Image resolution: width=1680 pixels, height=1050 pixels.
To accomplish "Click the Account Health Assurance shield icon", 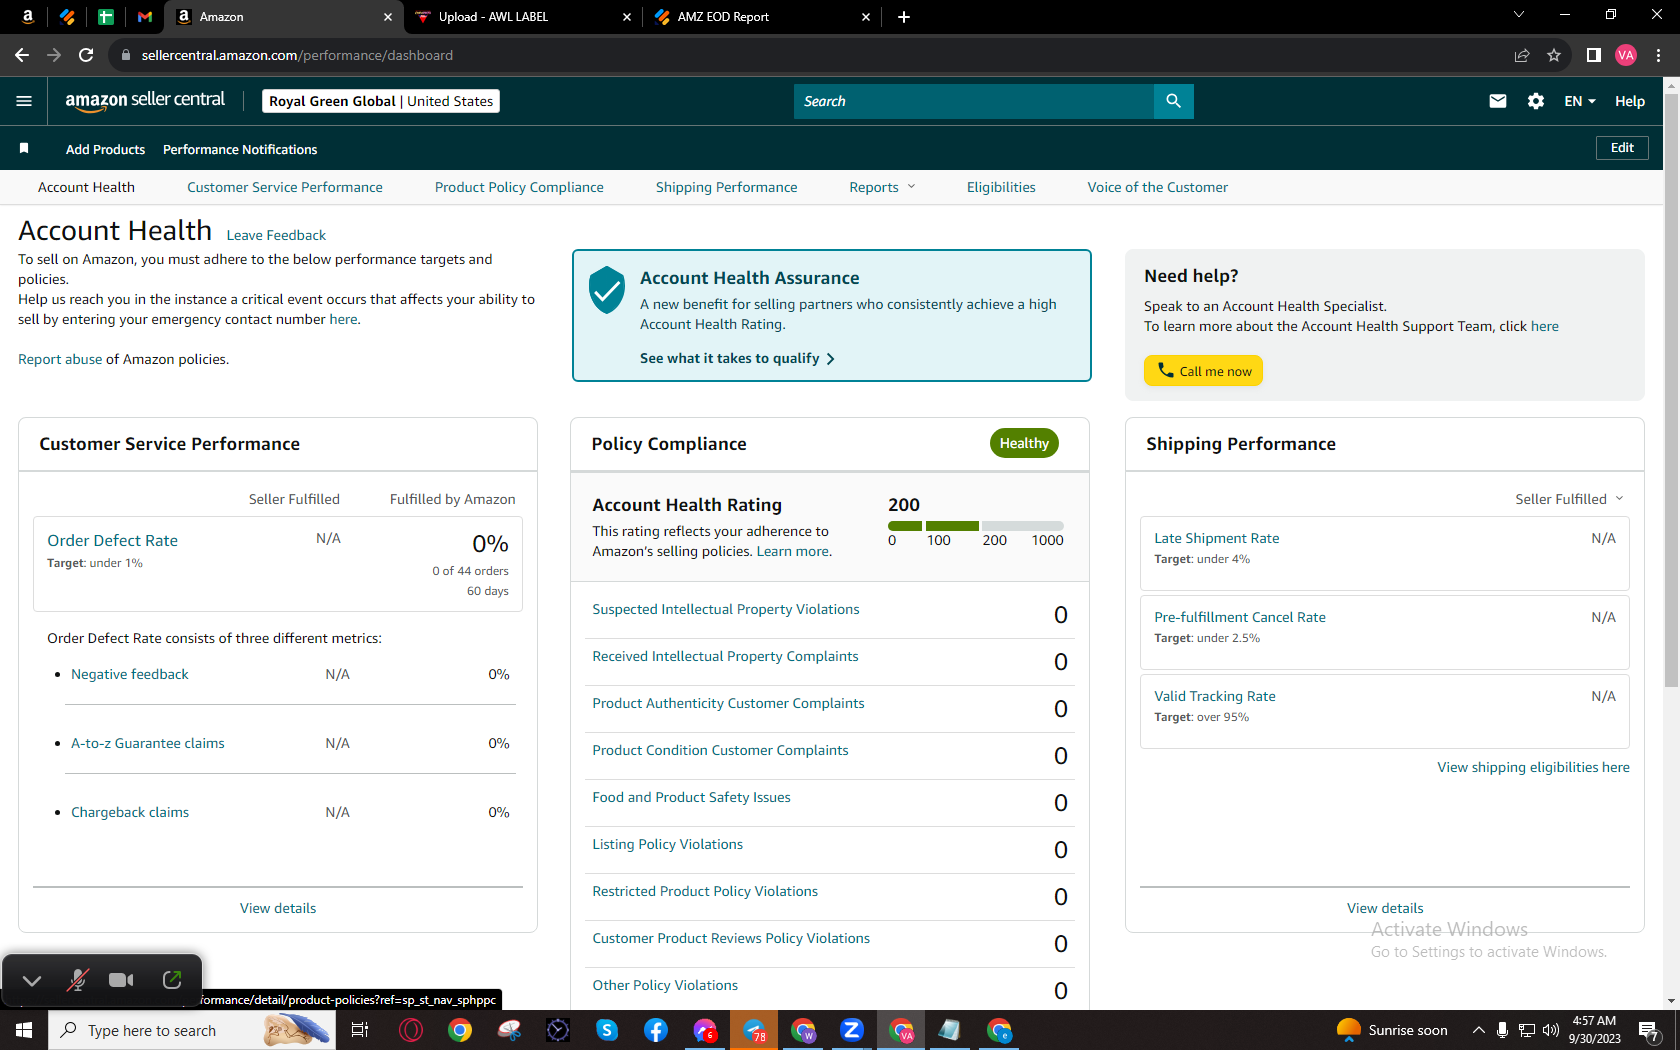I will [x=607, y=290].
